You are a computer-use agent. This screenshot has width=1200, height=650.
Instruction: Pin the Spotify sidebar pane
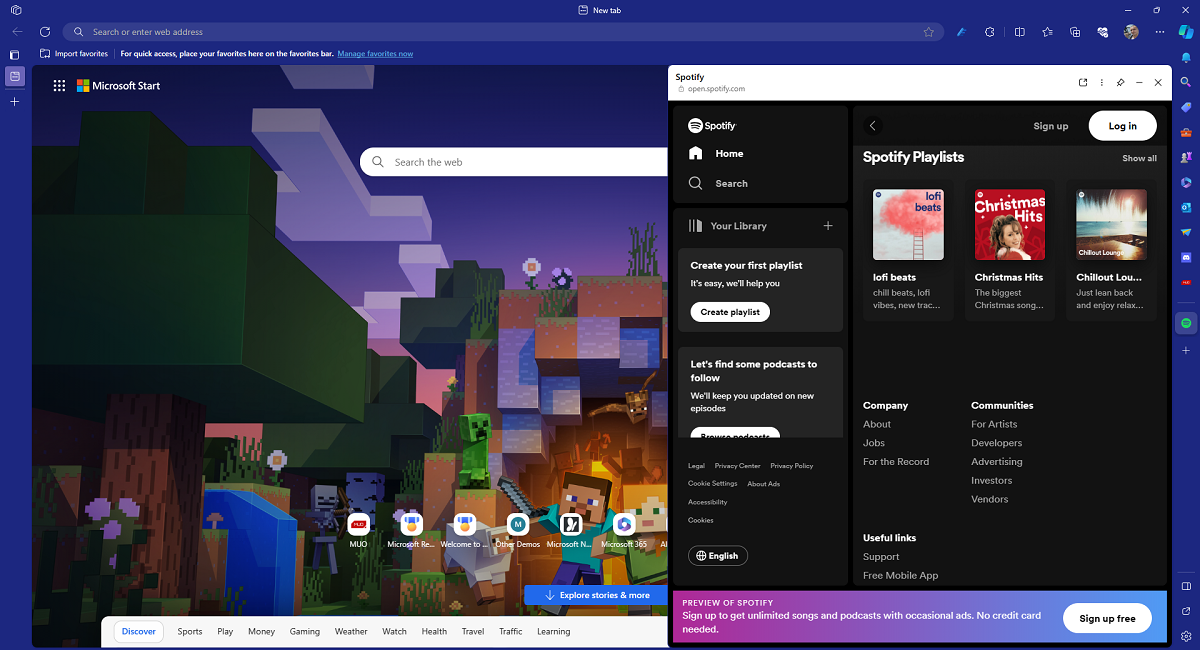1120,82
